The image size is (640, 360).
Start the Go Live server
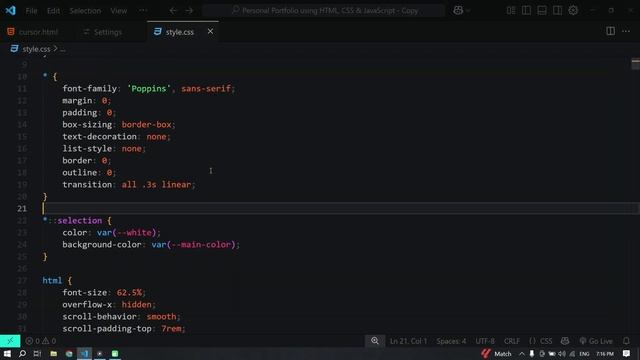pyautogui.click(x=596, y=341)
